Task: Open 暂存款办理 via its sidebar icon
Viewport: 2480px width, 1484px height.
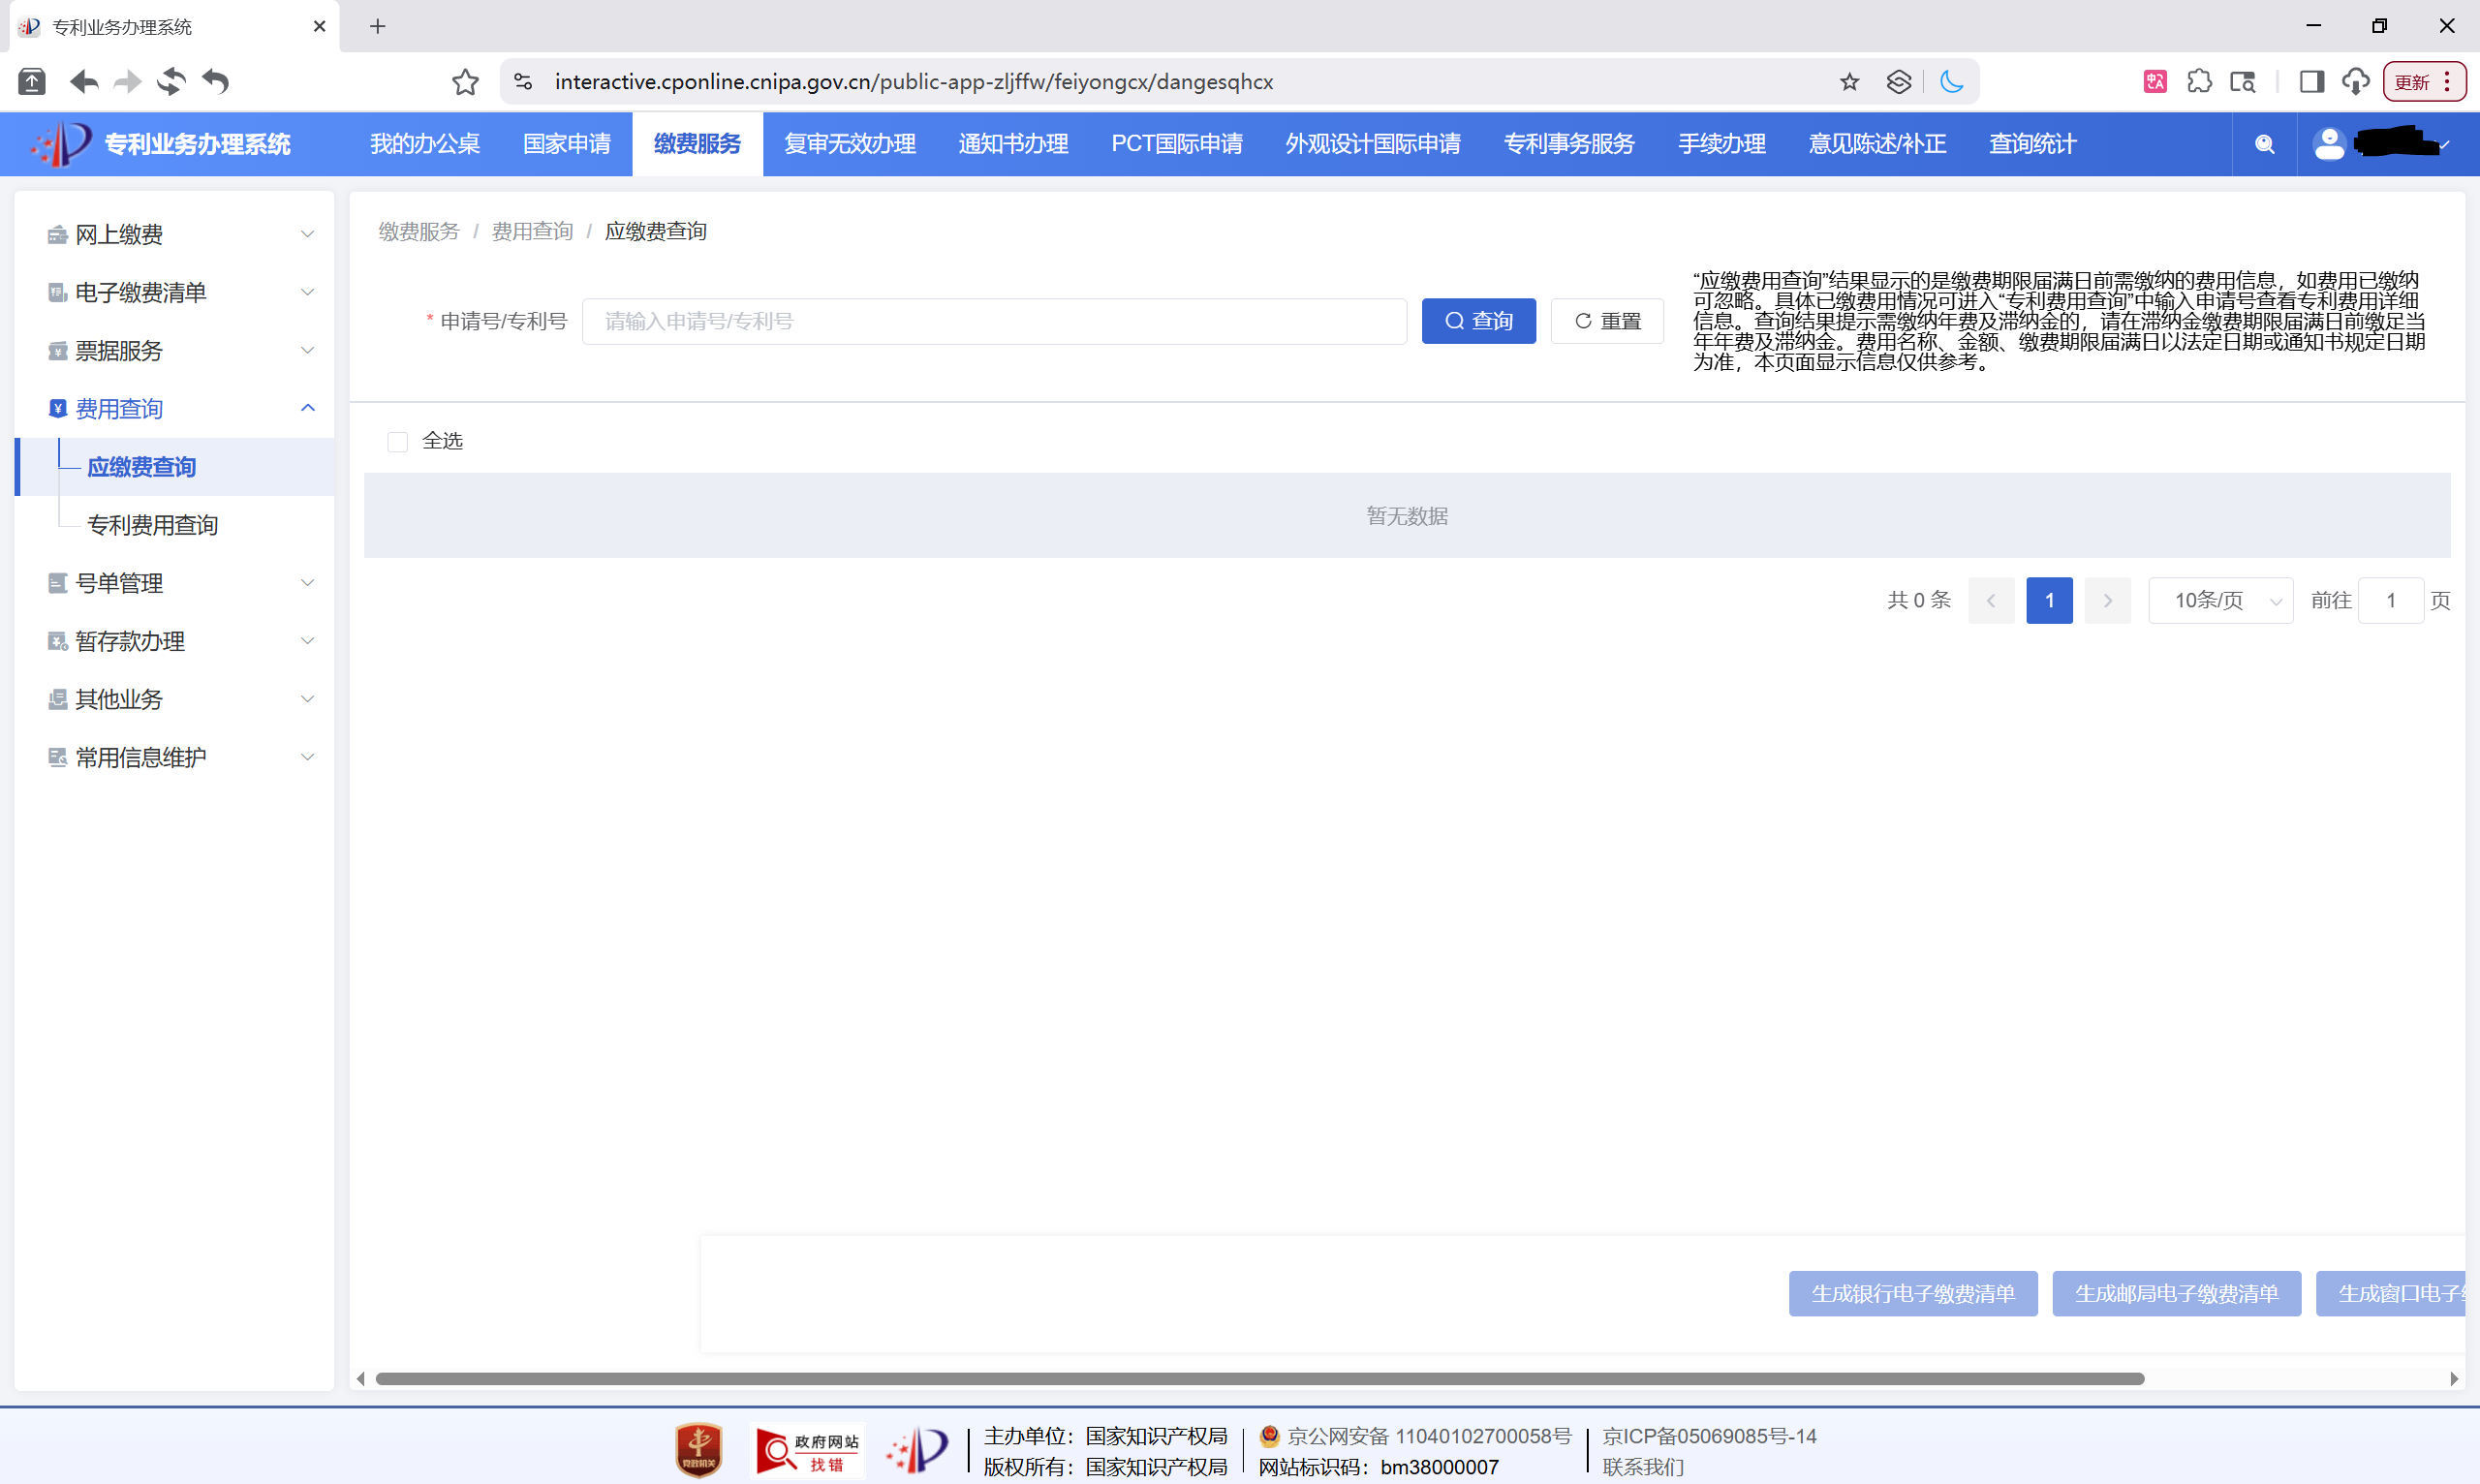Action: click(x=57, y=641)
